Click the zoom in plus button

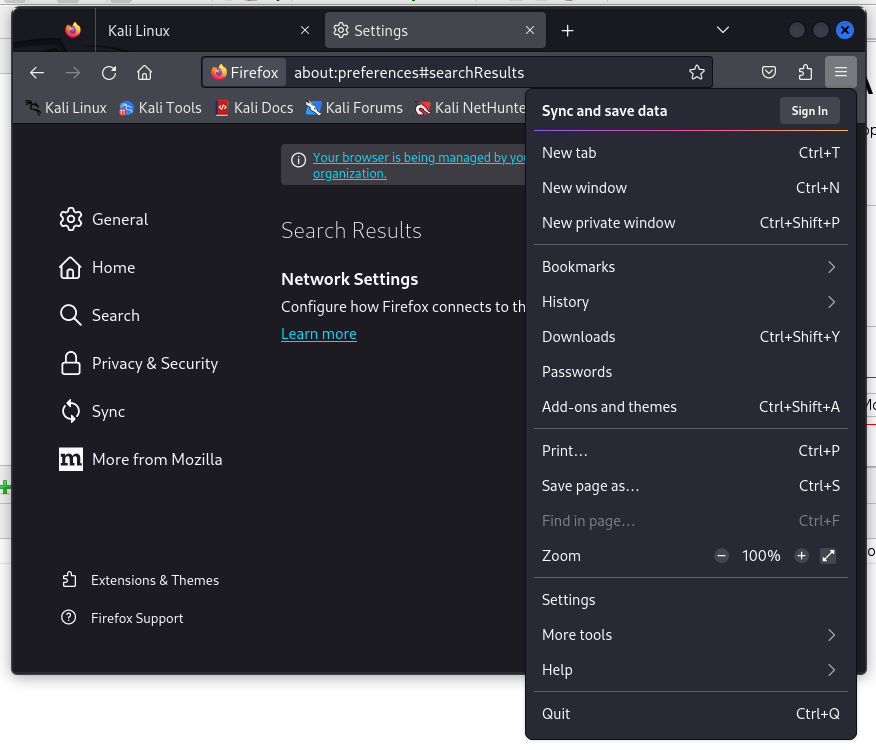801,556
